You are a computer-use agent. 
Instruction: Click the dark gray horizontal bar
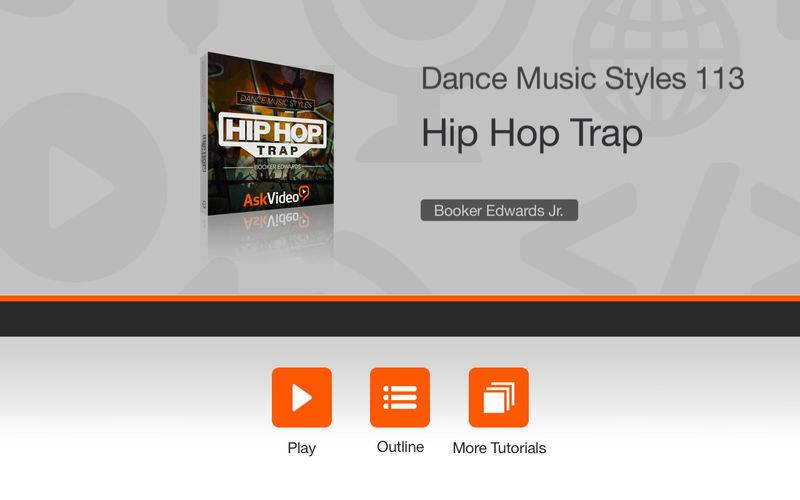point(400,319)
